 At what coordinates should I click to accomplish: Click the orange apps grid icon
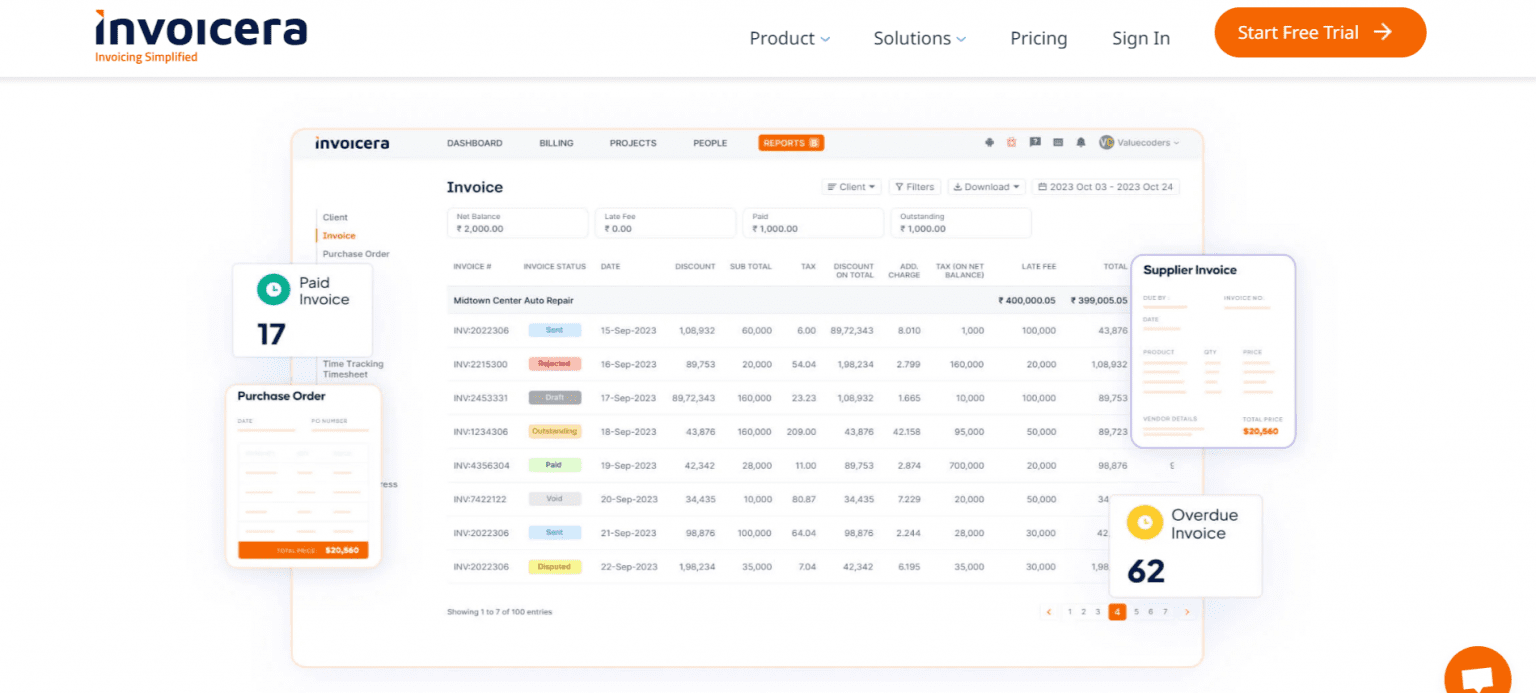click(1011, 142)
